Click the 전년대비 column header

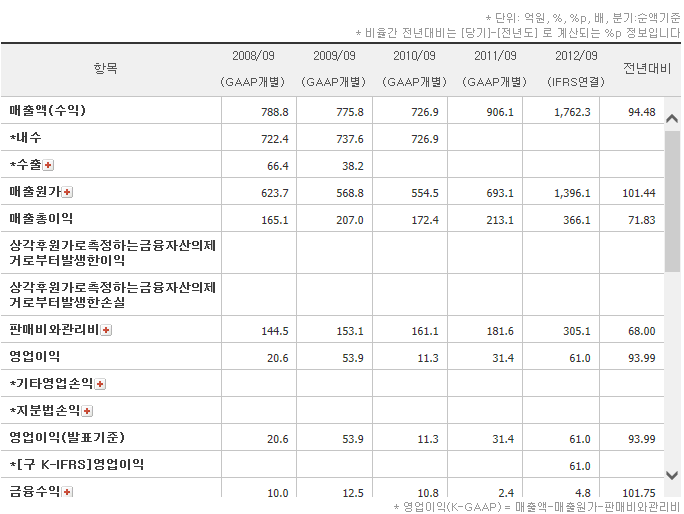647,69
